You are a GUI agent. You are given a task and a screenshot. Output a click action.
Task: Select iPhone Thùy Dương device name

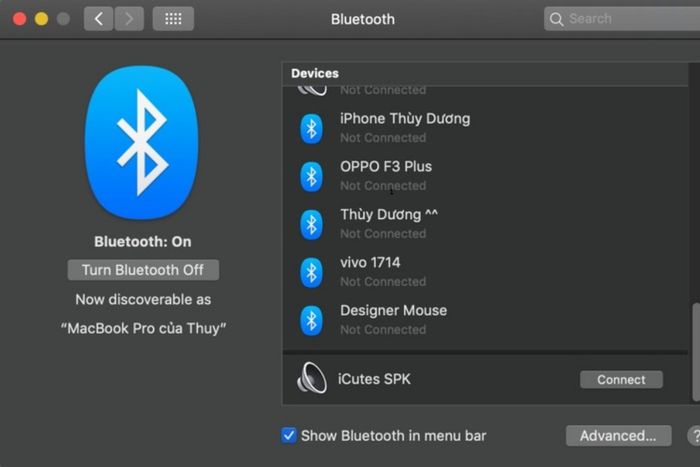pyautogui.click(x=405, y=119)
